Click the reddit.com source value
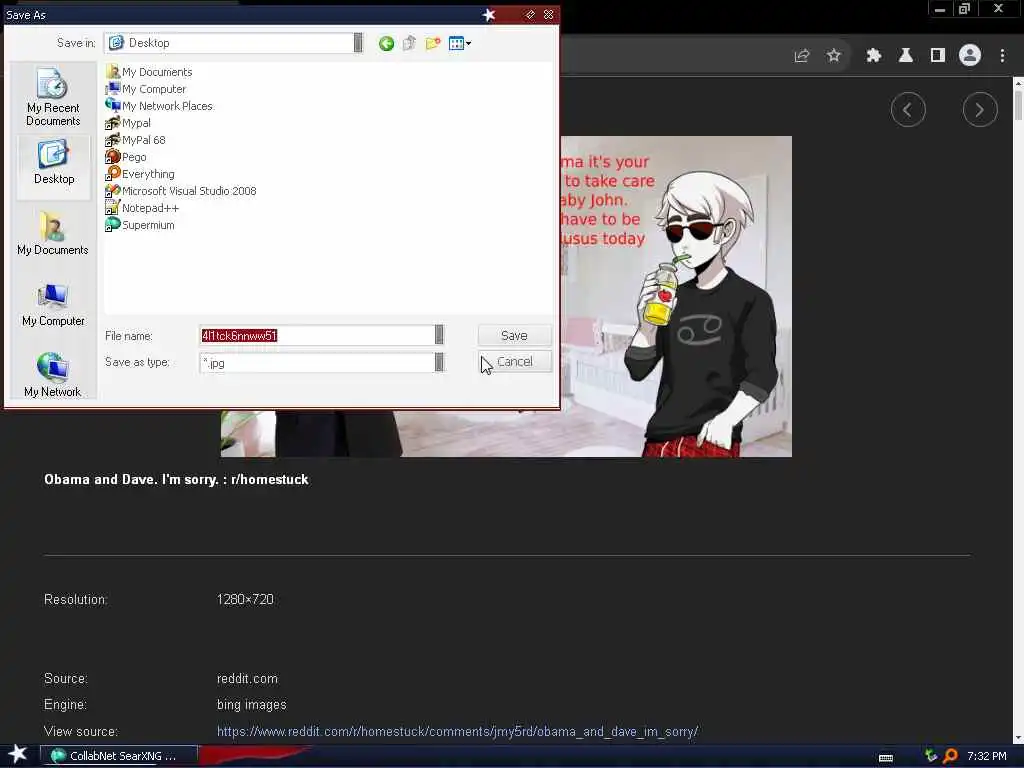 pyautogui.click(x=247, y=679)
